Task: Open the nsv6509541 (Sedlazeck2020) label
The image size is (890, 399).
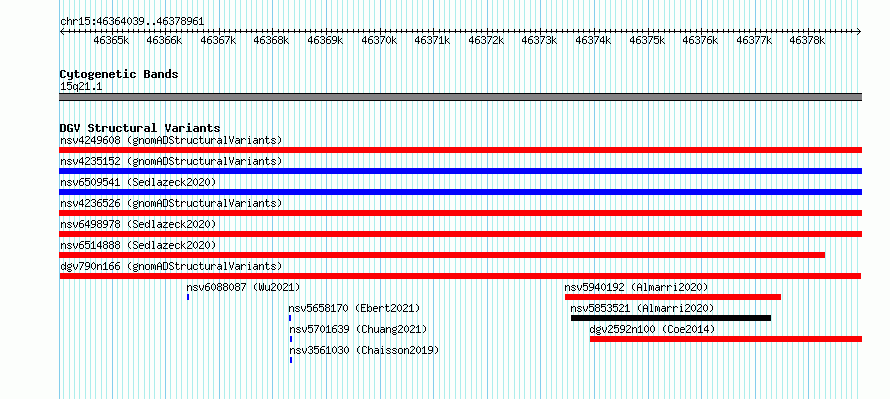Action: (x=138, y=182)
